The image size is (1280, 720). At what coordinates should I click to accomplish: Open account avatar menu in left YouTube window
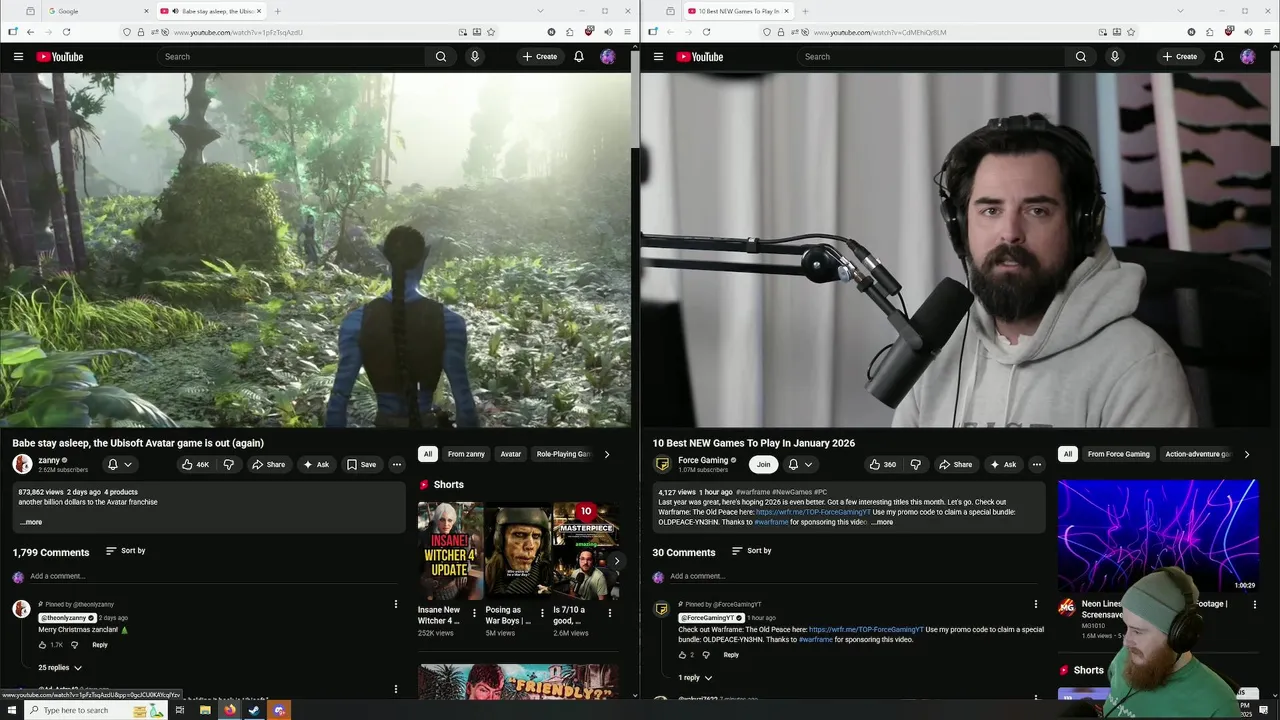pos(608,57)
